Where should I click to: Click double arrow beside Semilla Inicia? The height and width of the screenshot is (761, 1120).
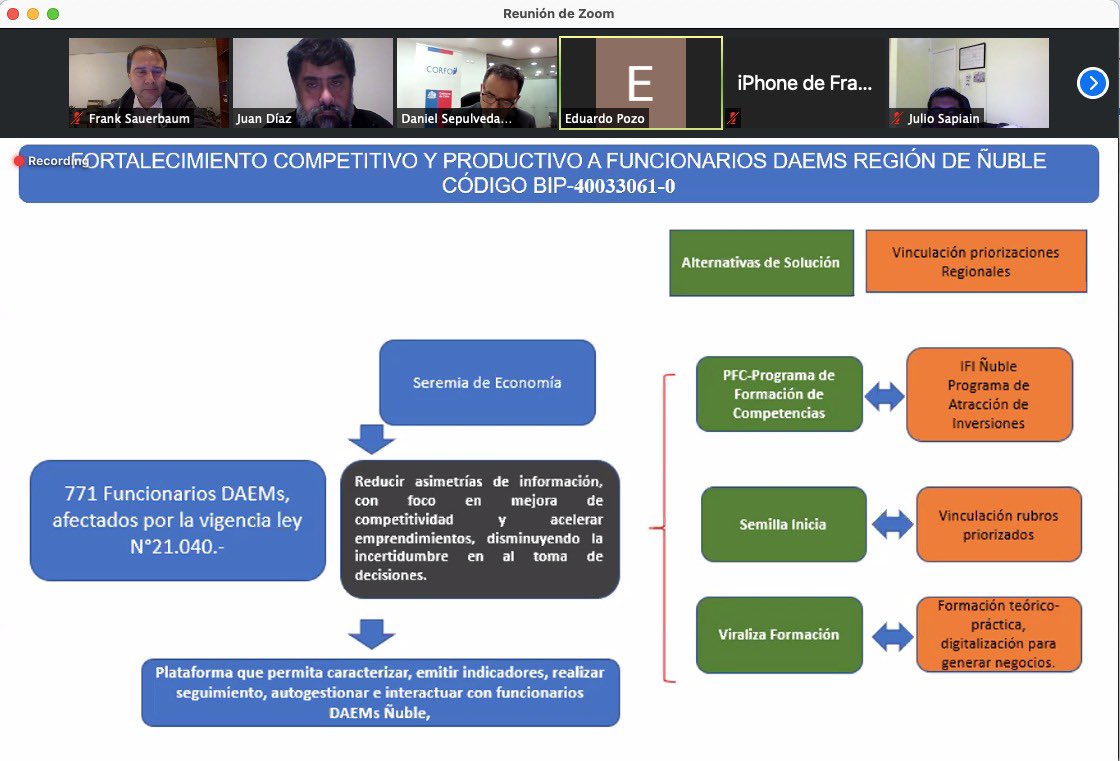(892, 524)
